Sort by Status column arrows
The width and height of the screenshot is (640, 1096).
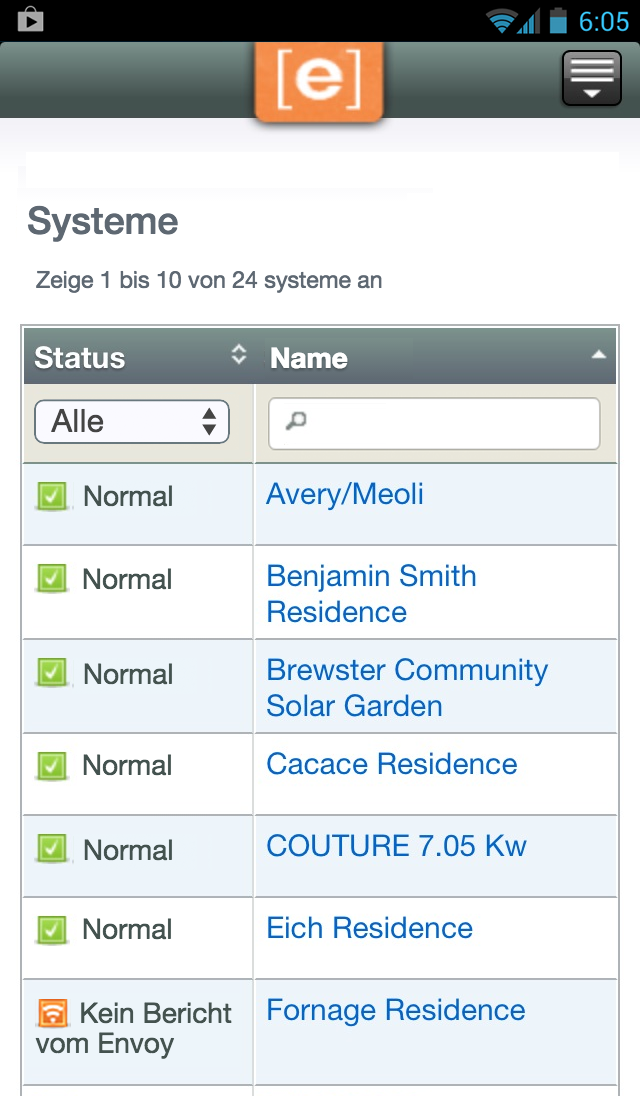point(239,355)
